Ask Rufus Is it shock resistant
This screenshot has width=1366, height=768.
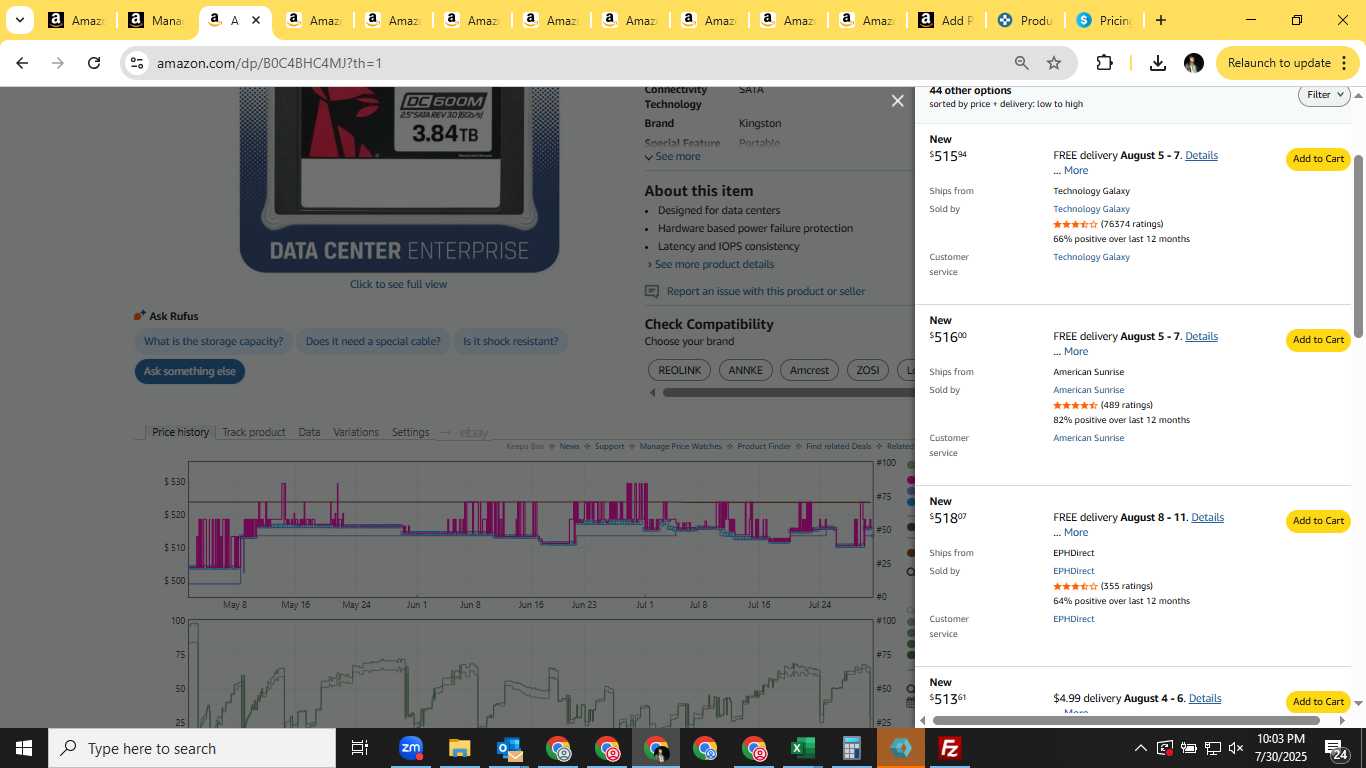(x=510, y=341)
